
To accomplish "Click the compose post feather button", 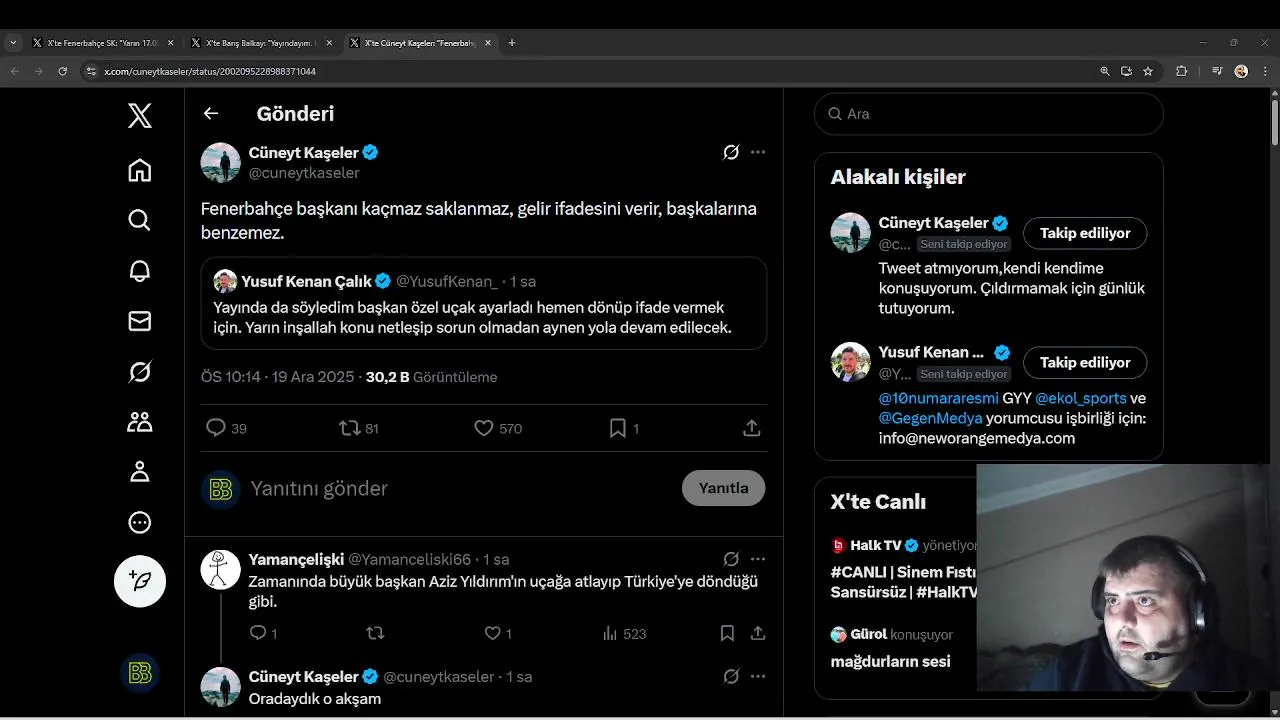I will 140,581.
